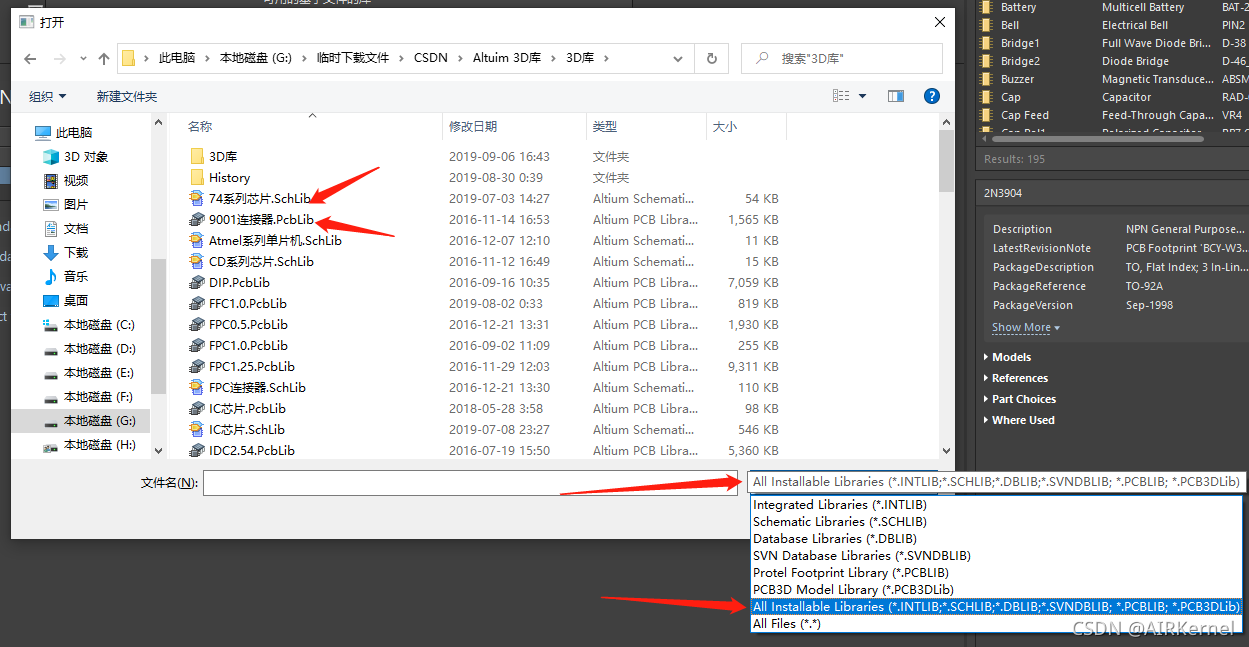Open the dialog help button
Viewport: 1249px width, 647px height.
point(932,96)
